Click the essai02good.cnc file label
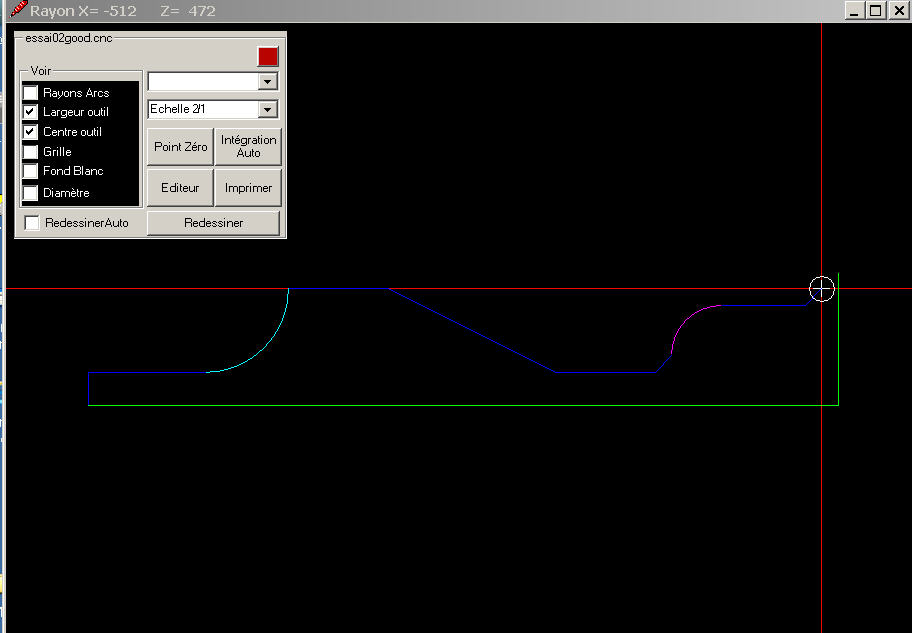 [x=69, y=38]
